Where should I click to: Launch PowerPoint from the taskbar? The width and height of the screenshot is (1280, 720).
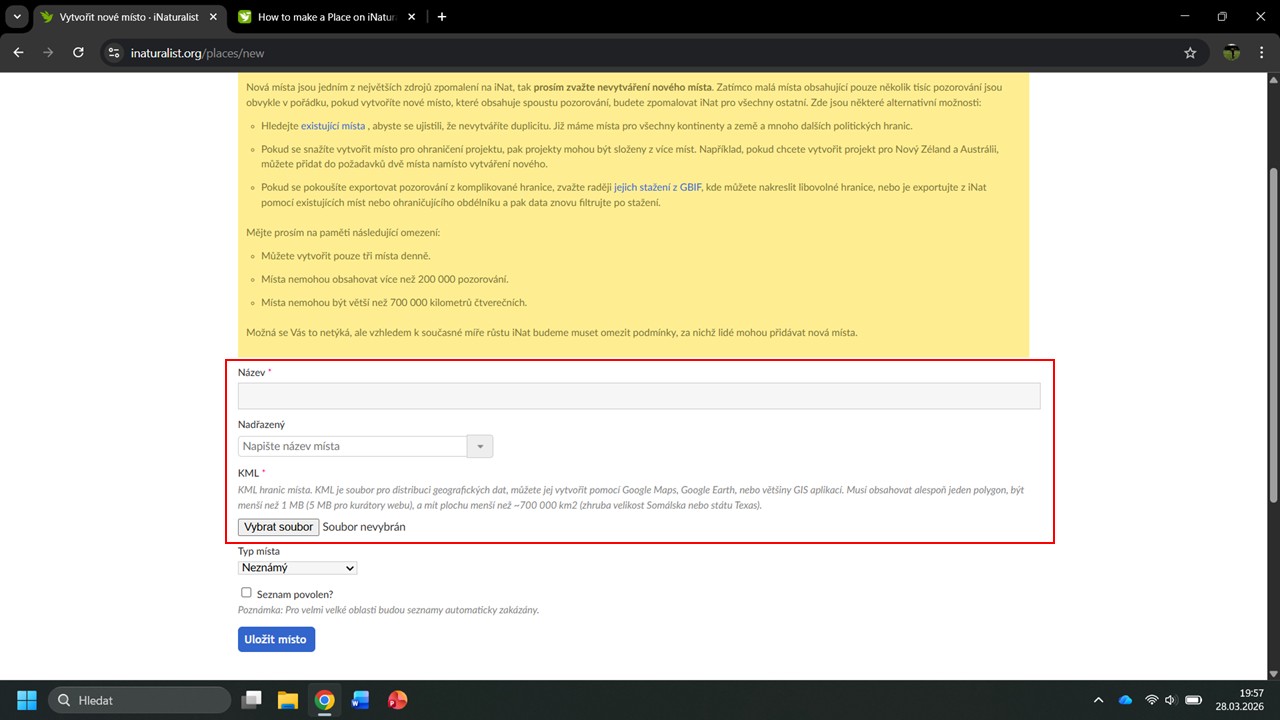point(397,700)
